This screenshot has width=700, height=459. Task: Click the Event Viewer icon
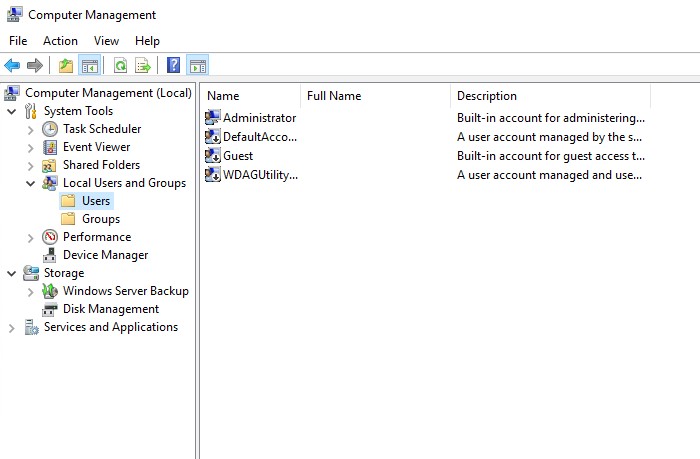50,147
